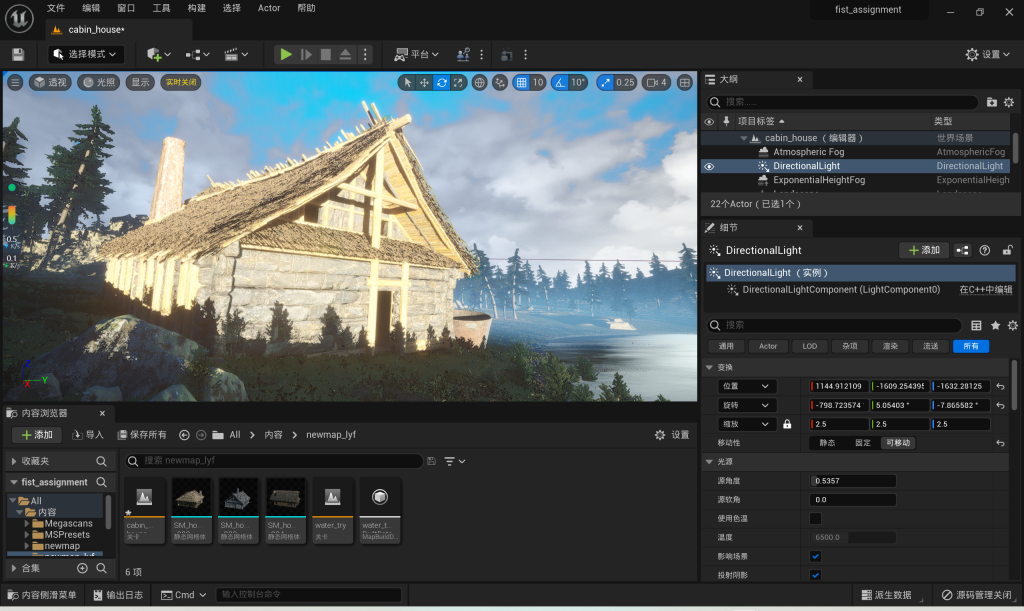The width and height of the screenshot is (1024, 611).
Task: Open the 设置 settings dropdown in toolbar
Action: coord(987,54)
